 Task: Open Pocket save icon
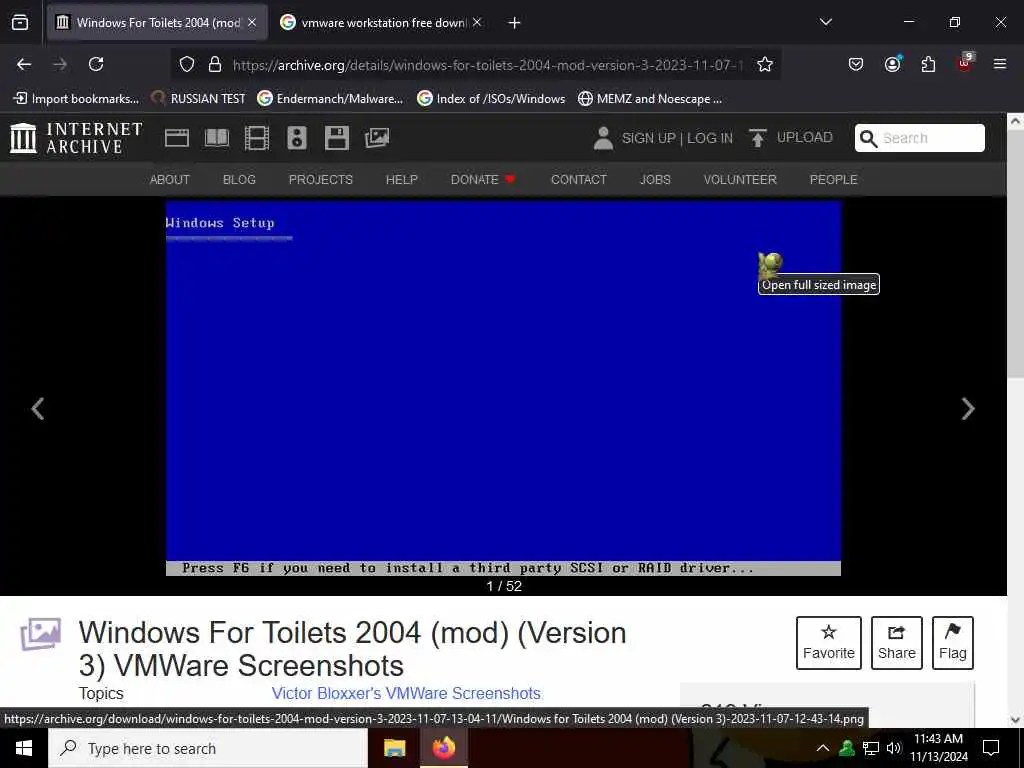[x=856, y=64]
